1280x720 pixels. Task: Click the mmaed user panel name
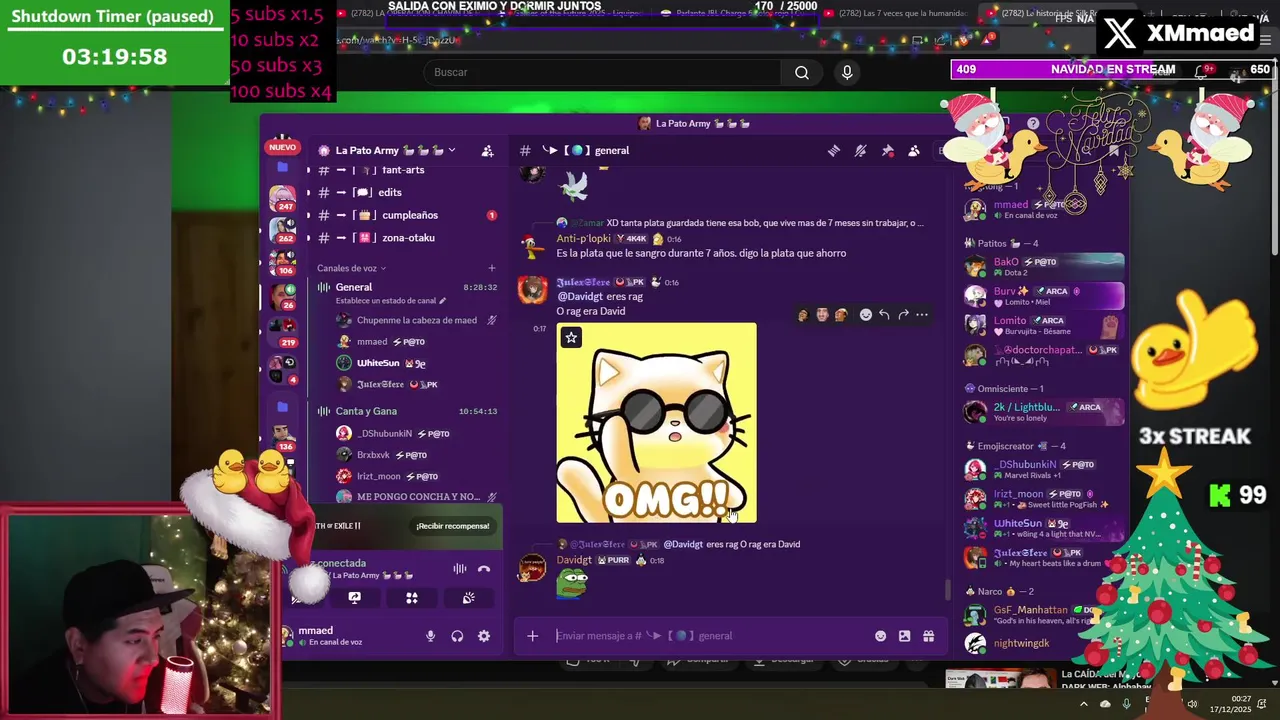pyautogui.click(x=315, y=631)
